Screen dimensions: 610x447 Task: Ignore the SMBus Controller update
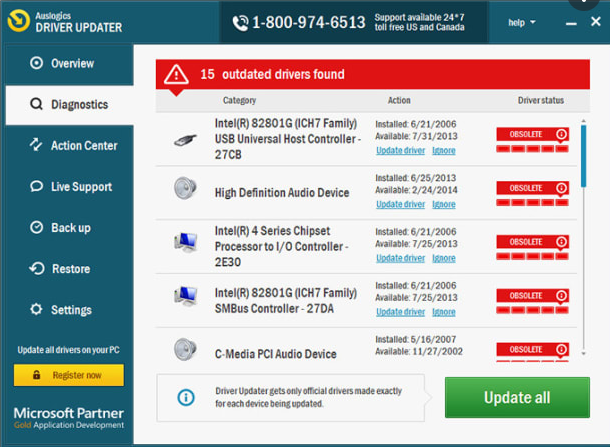[443, 312]
